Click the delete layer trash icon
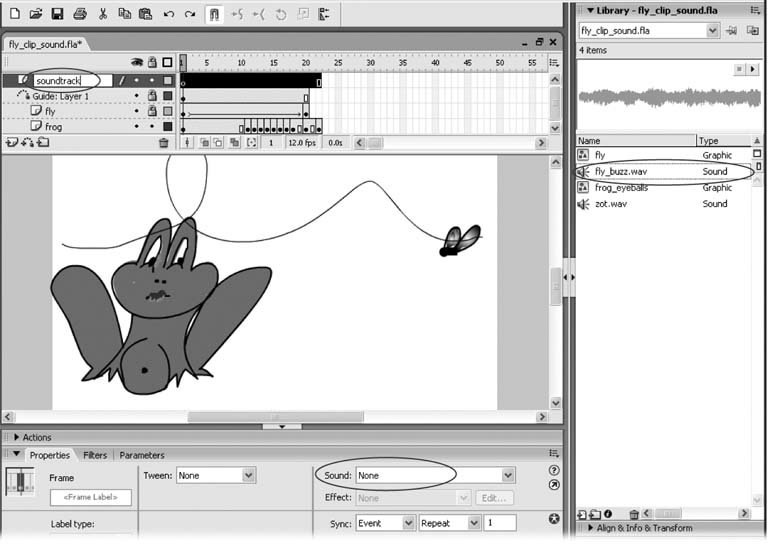The width and height of the screenshot is (768, 545). [164, 143]
